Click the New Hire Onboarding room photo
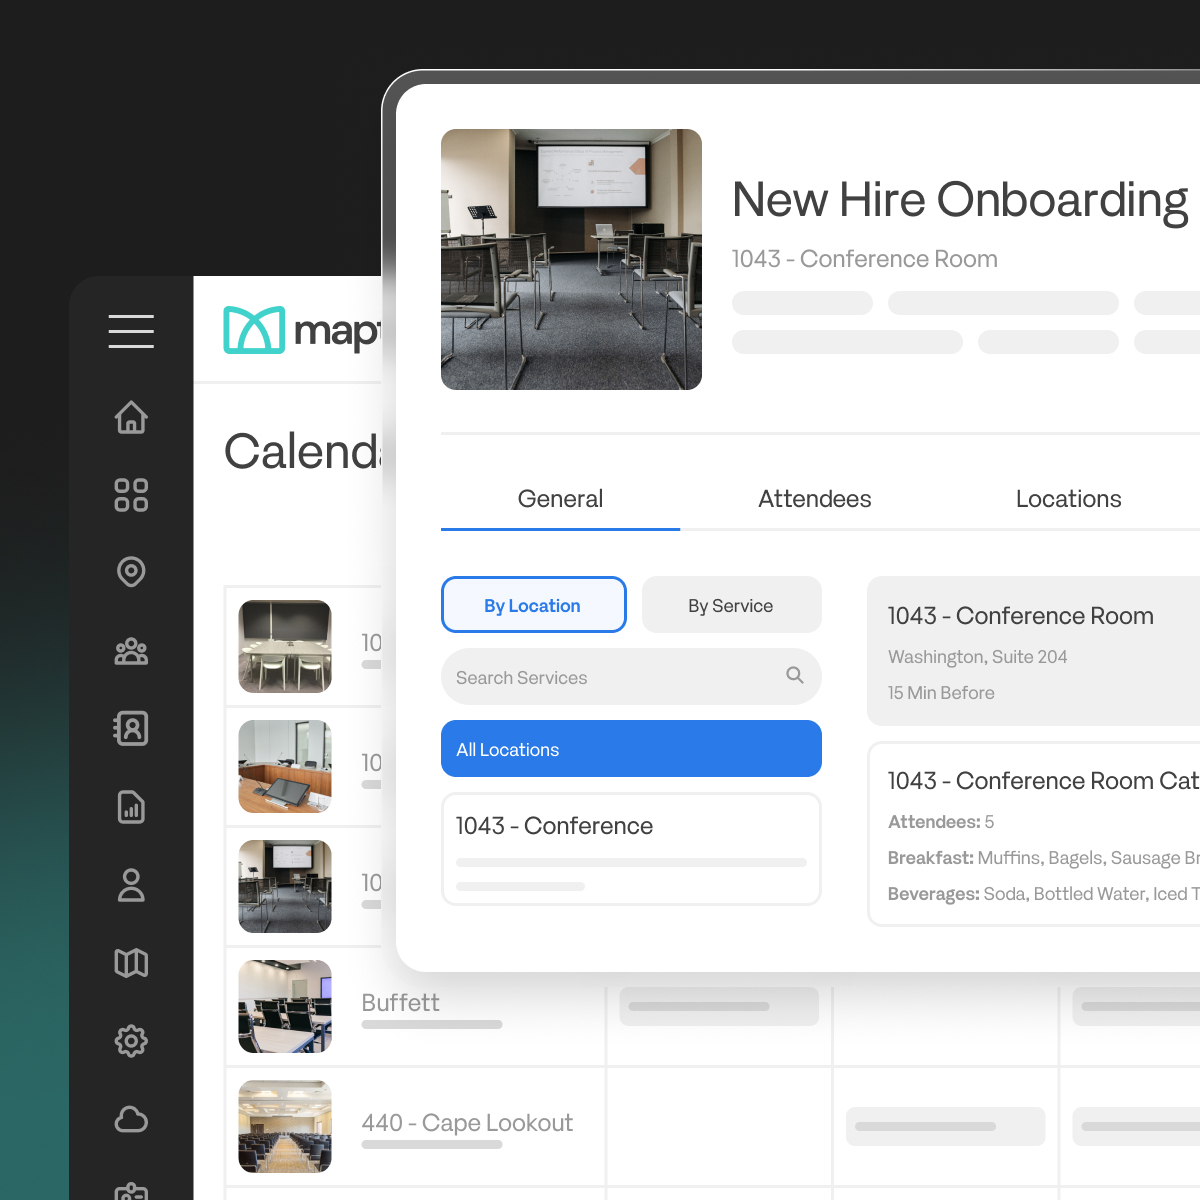This screenshot has width=1200, height=1200. (x=571, y=259)
